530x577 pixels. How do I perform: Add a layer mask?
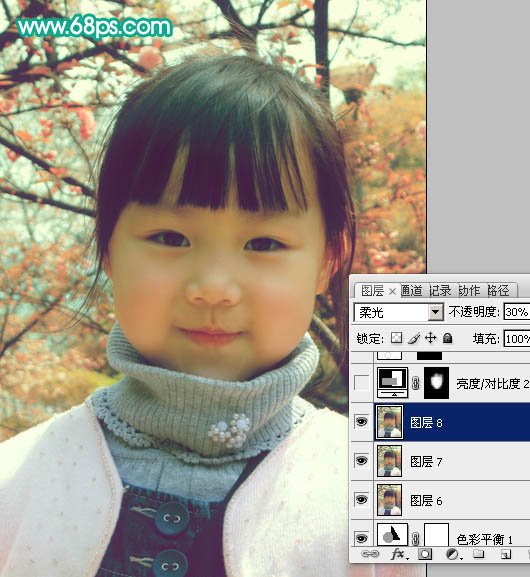[425, 554]
